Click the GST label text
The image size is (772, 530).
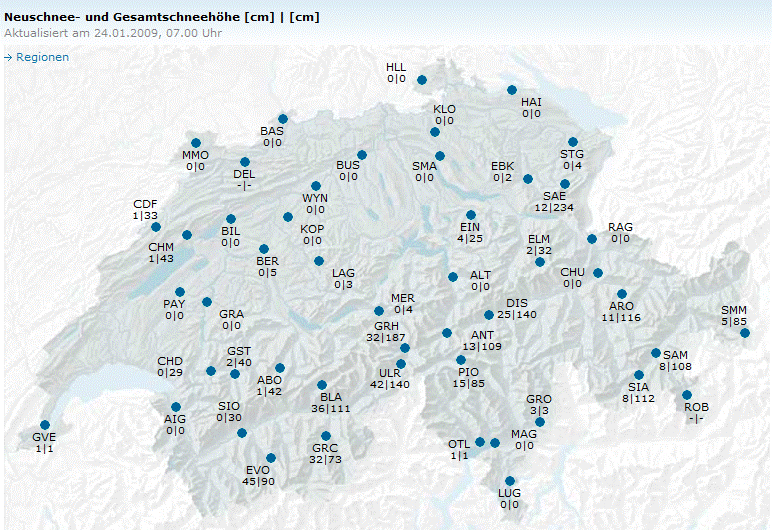click(239, 352)
